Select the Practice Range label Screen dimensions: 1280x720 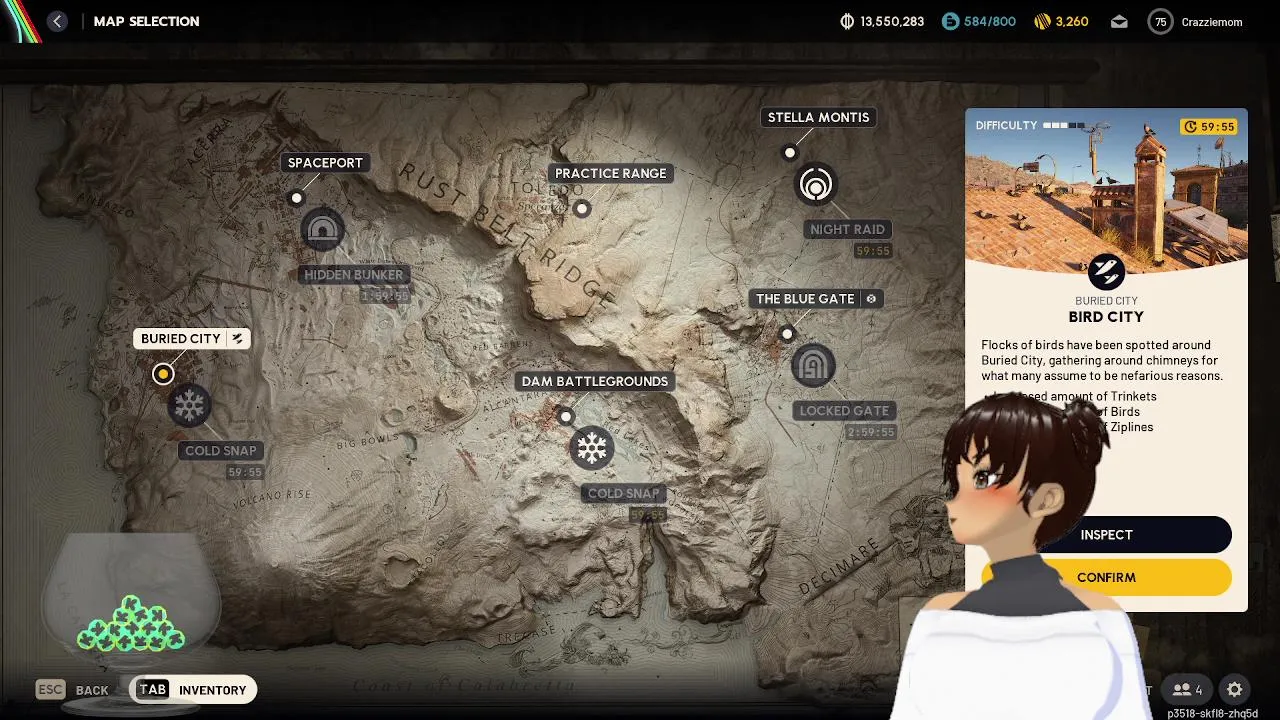coord(610,173)
